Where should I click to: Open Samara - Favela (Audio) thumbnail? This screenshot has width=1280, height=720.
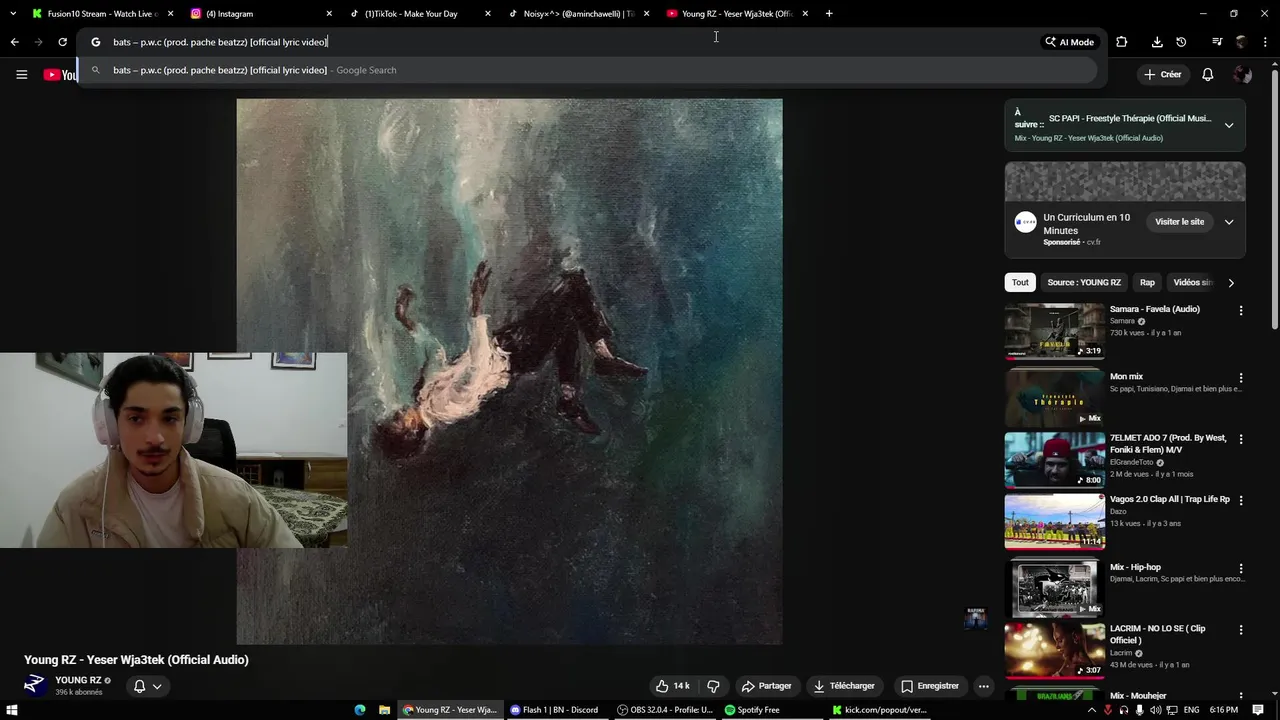1055,331
